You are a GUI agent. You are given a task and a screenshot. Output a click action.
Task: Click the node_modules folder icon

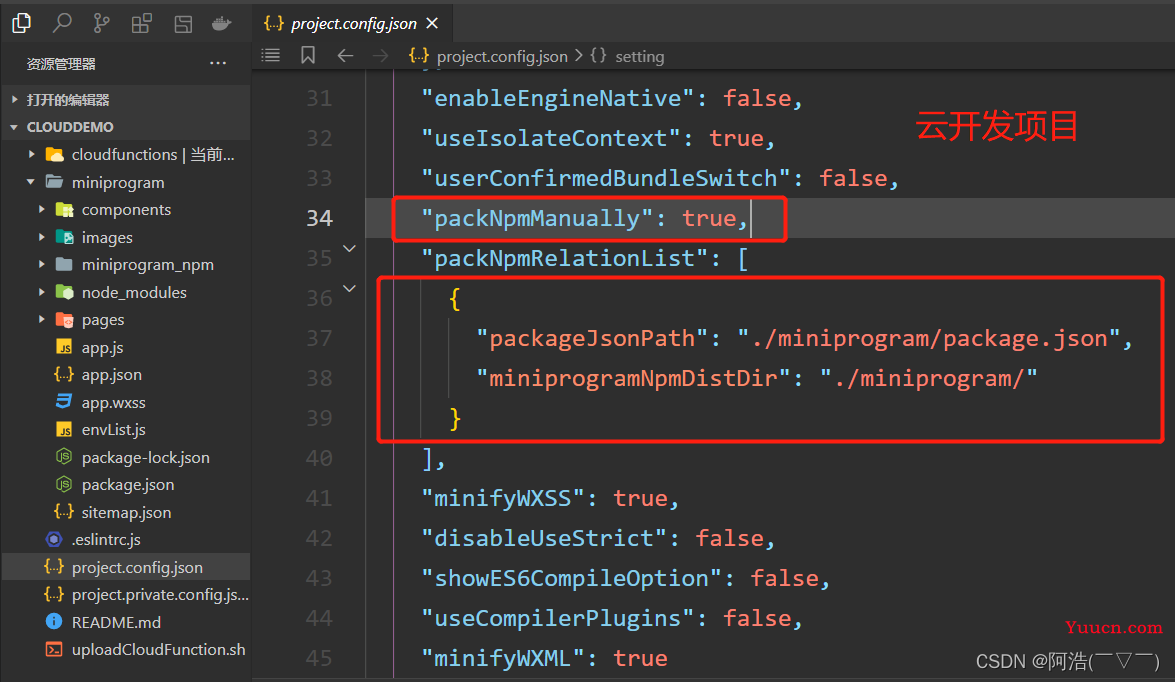(x=64, y=292)
